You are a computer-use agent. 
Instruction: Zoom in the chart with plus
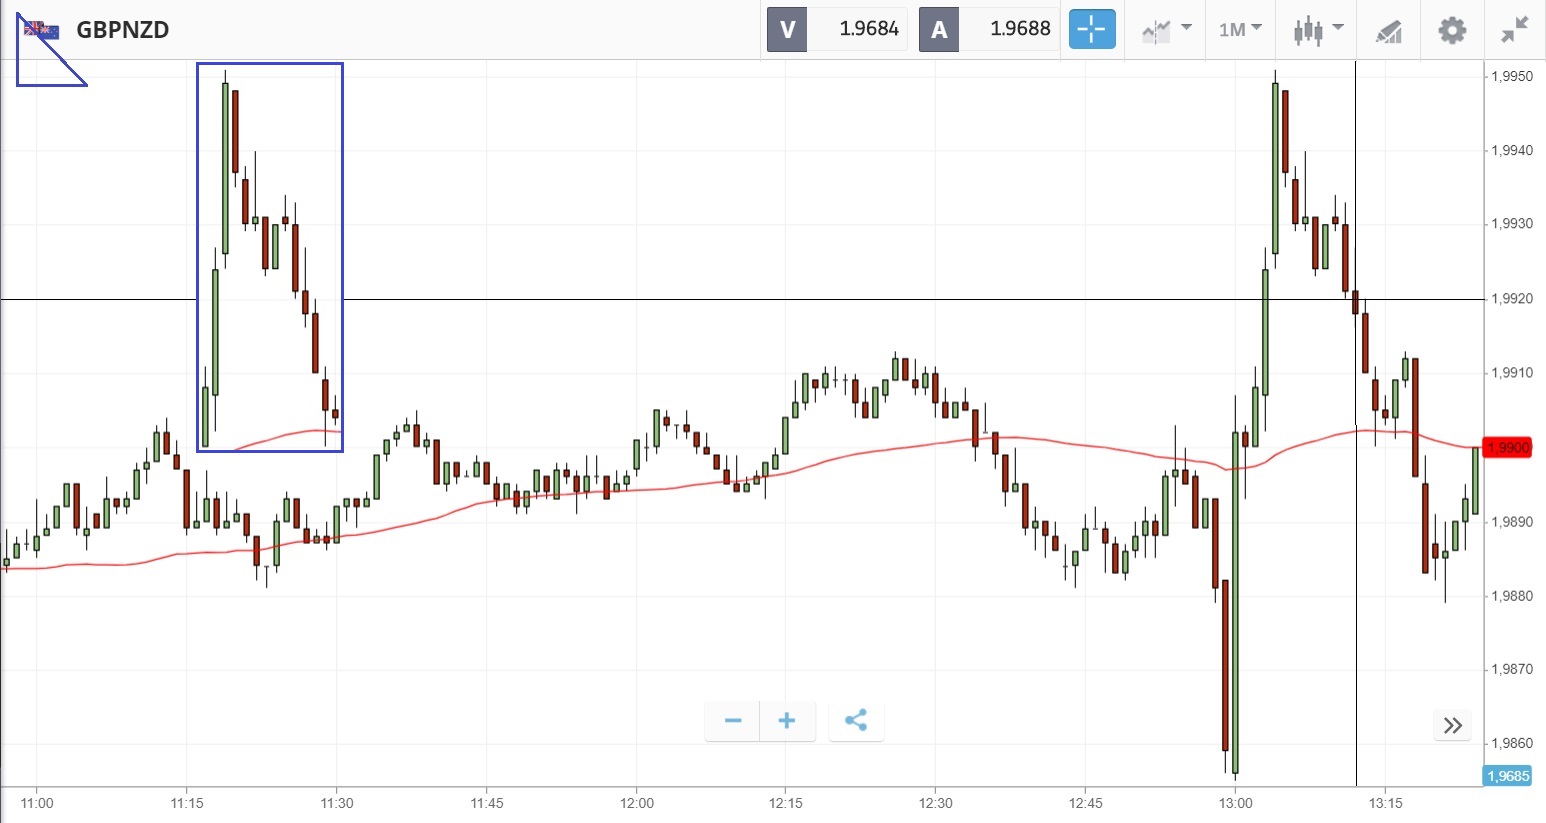coord(787,721)
